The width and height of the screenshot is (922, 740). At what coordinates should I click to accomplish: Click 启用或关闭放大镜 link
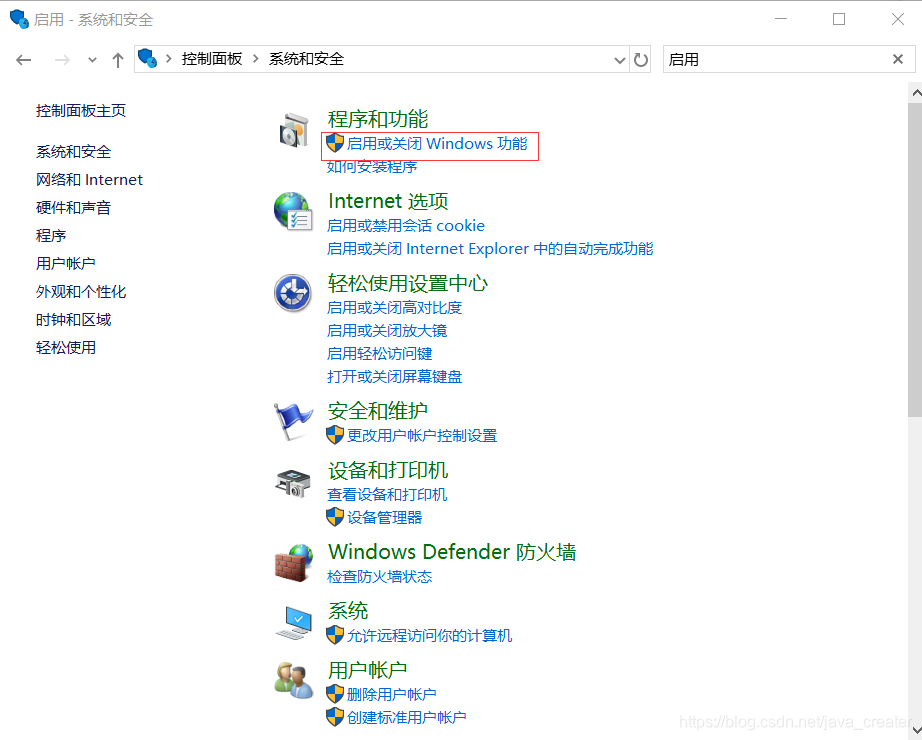(387, 330)
